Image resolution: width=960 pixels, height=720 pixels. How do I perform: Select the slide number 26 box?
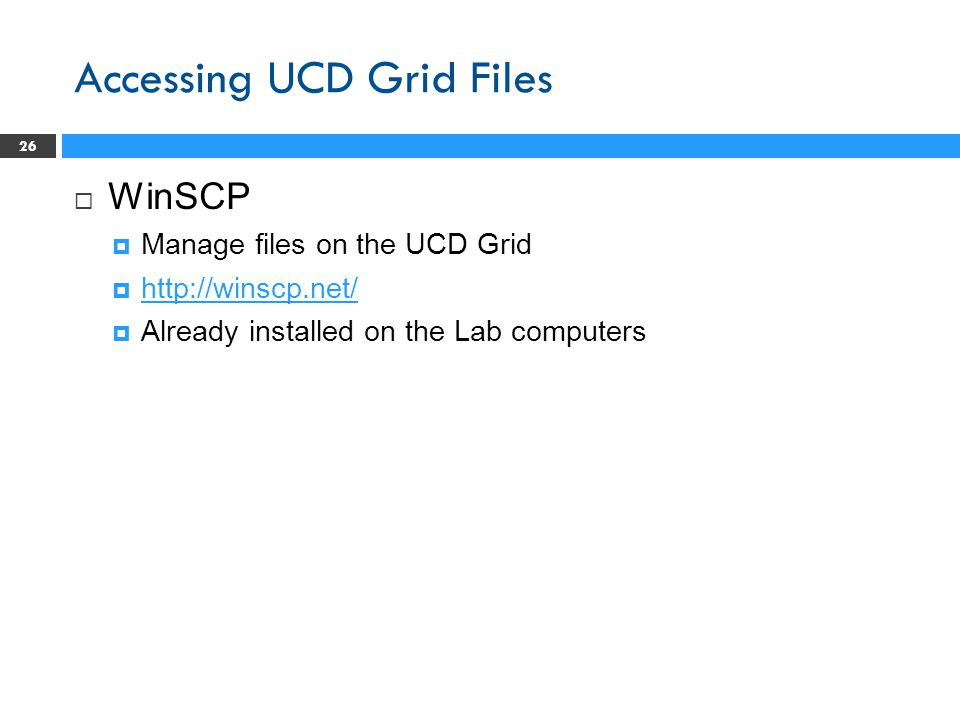pyautogui.click(x=28, y=146)
